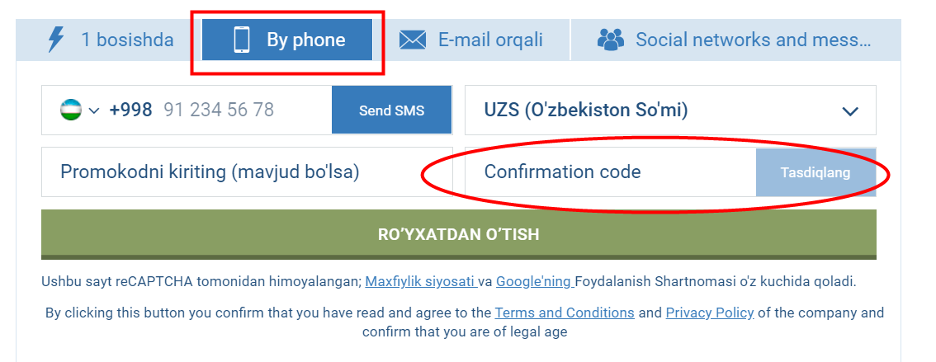Expand country code chevron beside the flag
The width and height of the screenshot is (936, 362).
pyautogui.click(x=94, y=111)
